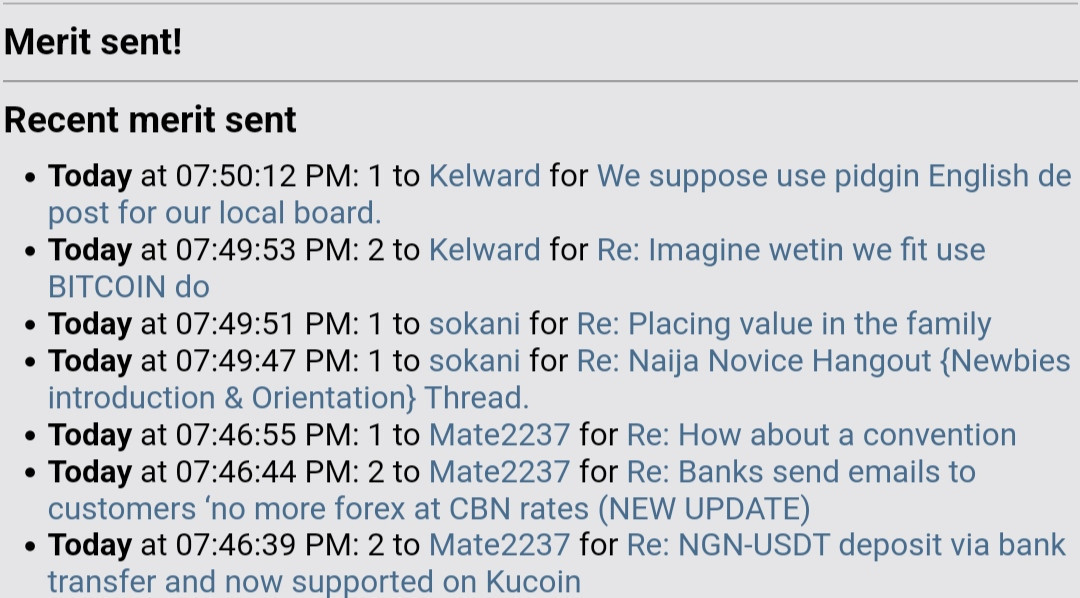Viewport: 1080px width, 598px height.
Task: Open 'Re: Imagine wetin we fit use BITCOIN do'
Action: coord(791,250)
